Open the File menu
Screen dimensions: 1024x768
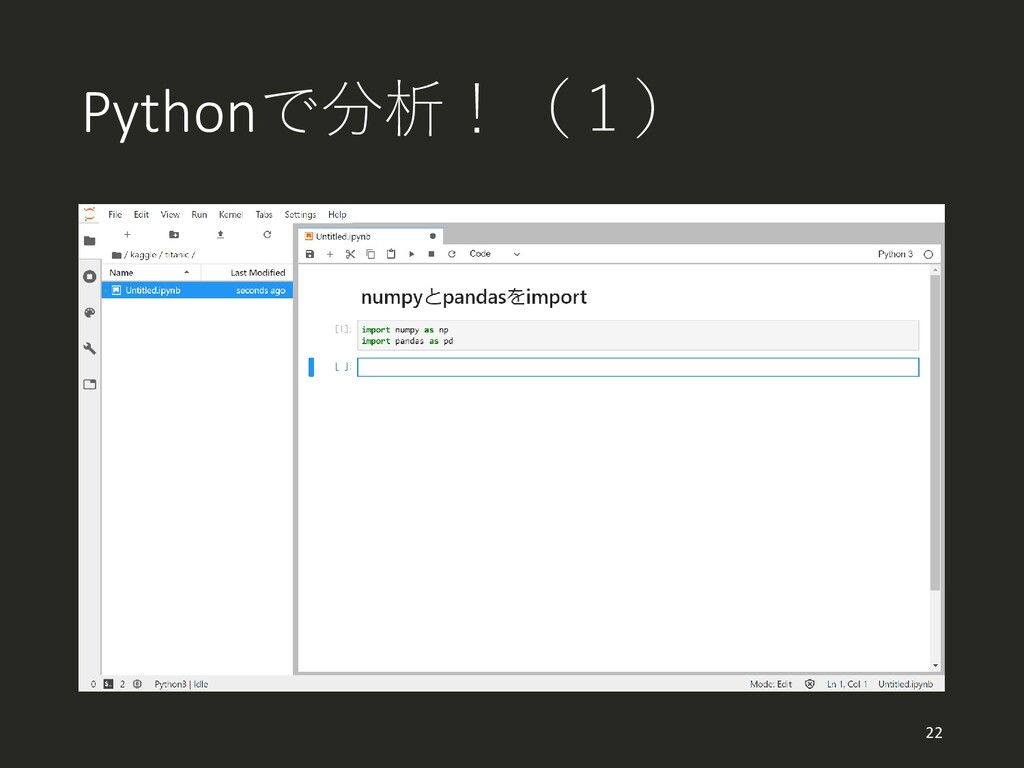pyautogui.click(x=115, y=214)
